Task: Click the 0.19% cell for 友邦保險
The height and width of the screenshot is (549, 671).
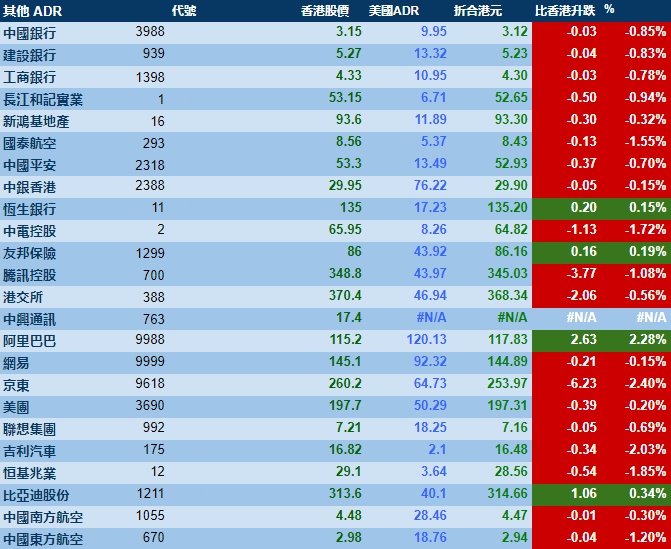Action: coord(647,252)
